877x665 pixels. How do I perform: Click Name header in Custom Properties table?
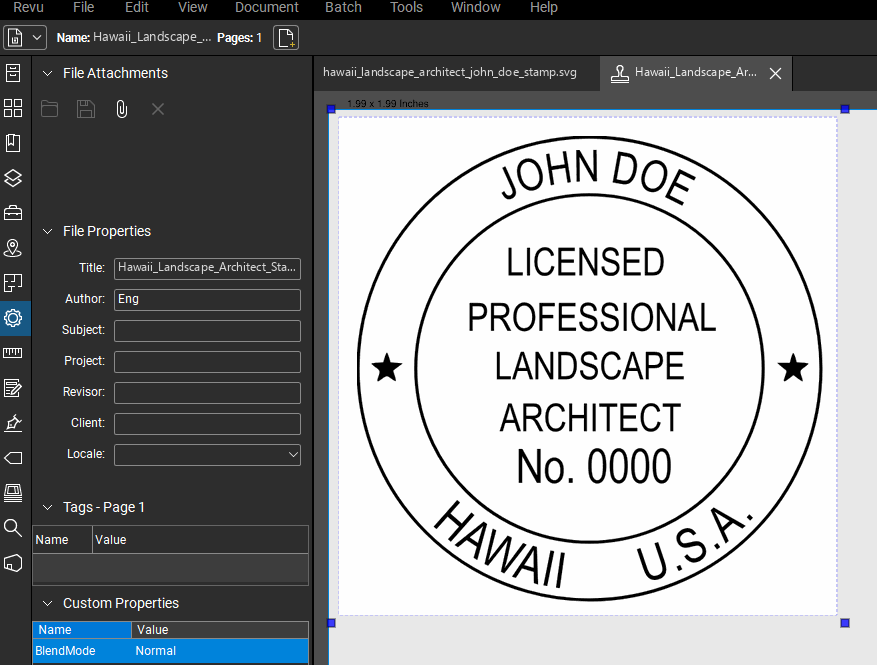[x=82, y=630]
